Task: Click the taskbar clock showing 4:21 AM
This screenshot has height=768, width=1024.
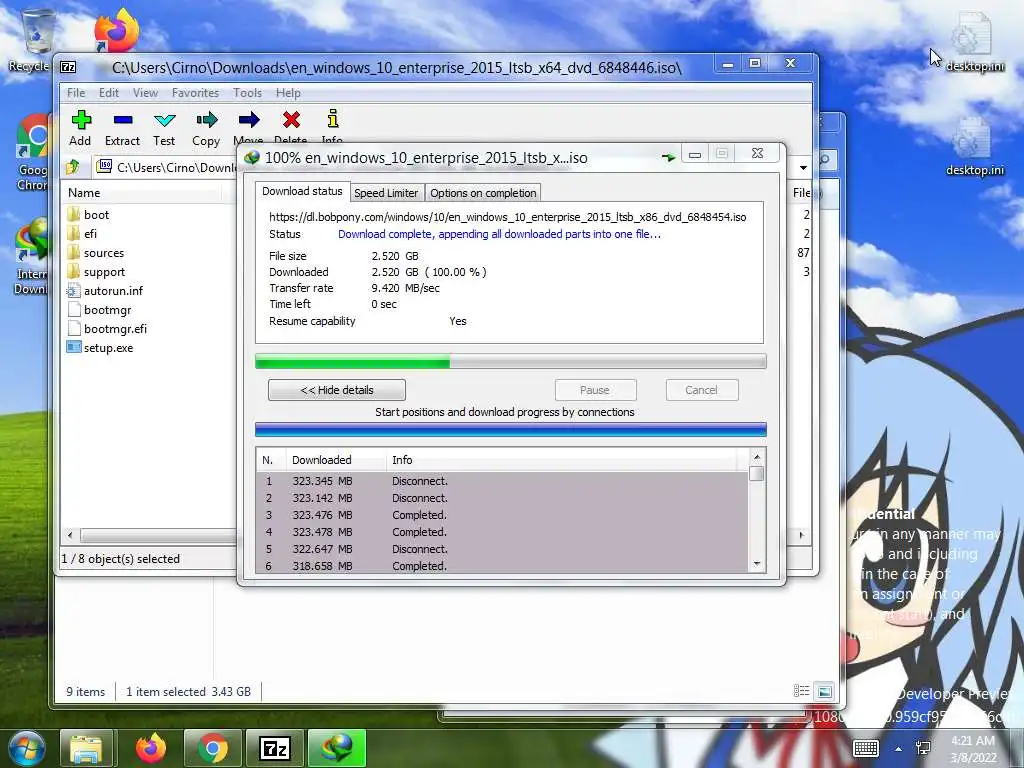Action: pos(972,748)
